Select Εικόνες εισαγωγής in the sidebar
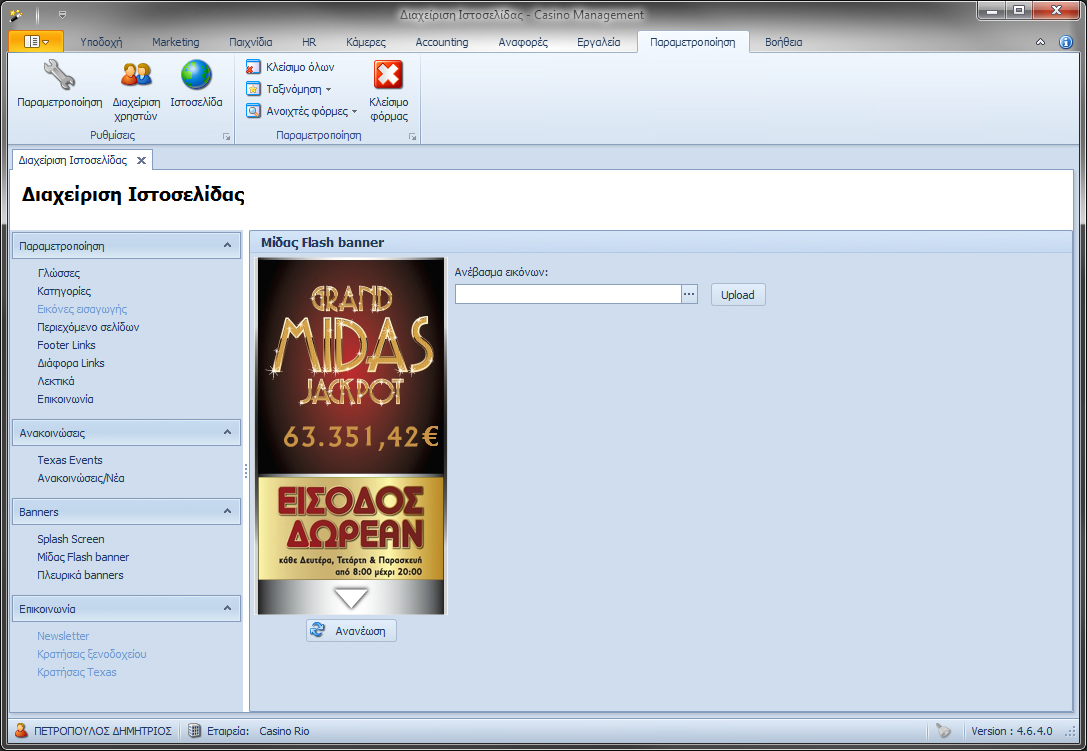1087x751 pixels. [82, 309]
